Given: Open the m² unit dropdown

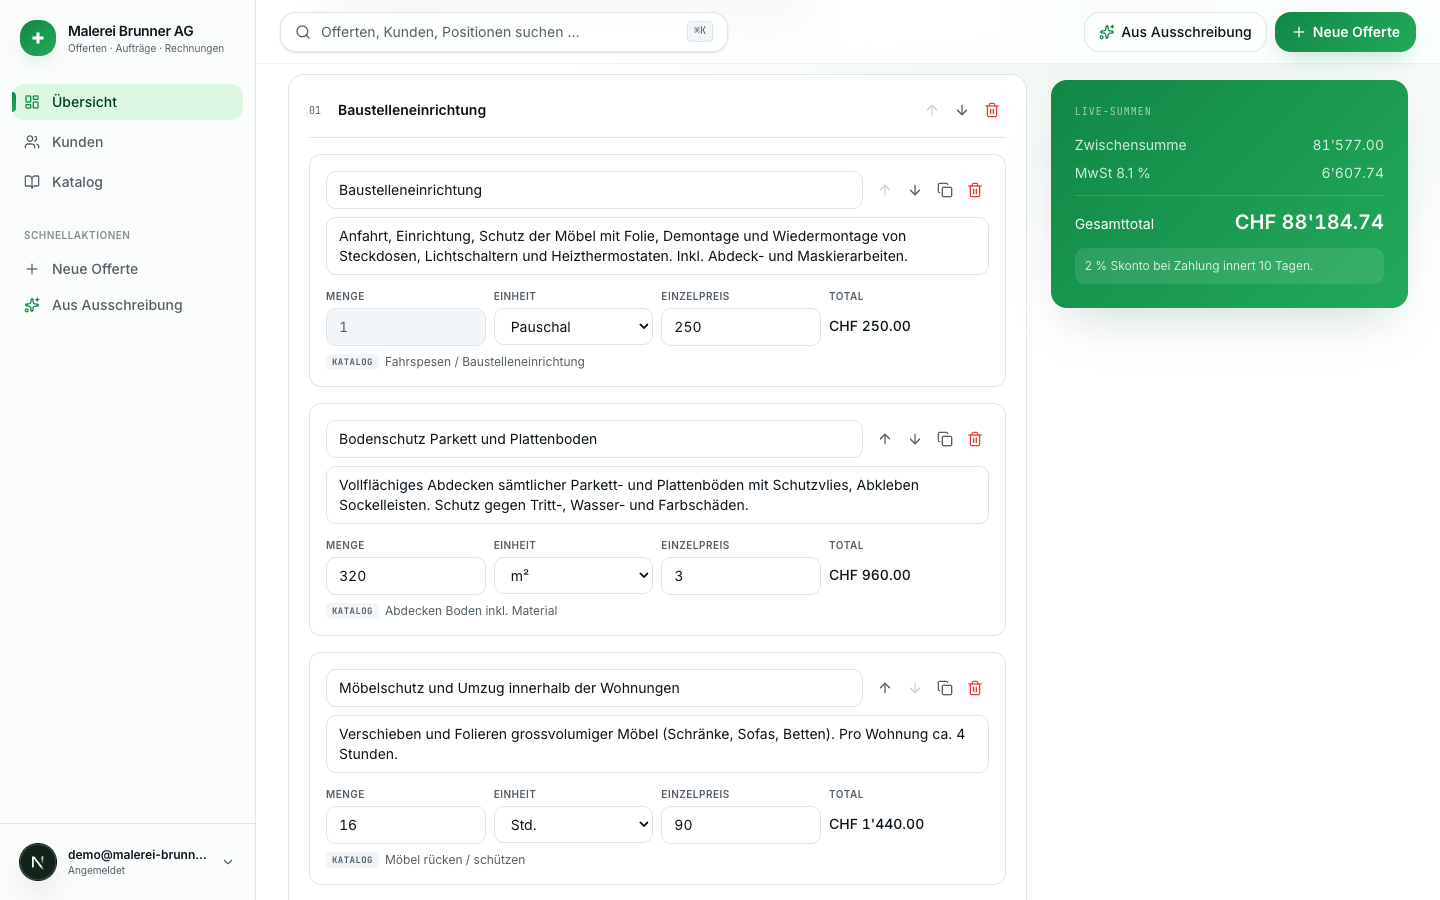Looking at the screenshot, I should [x=573, y=576].
